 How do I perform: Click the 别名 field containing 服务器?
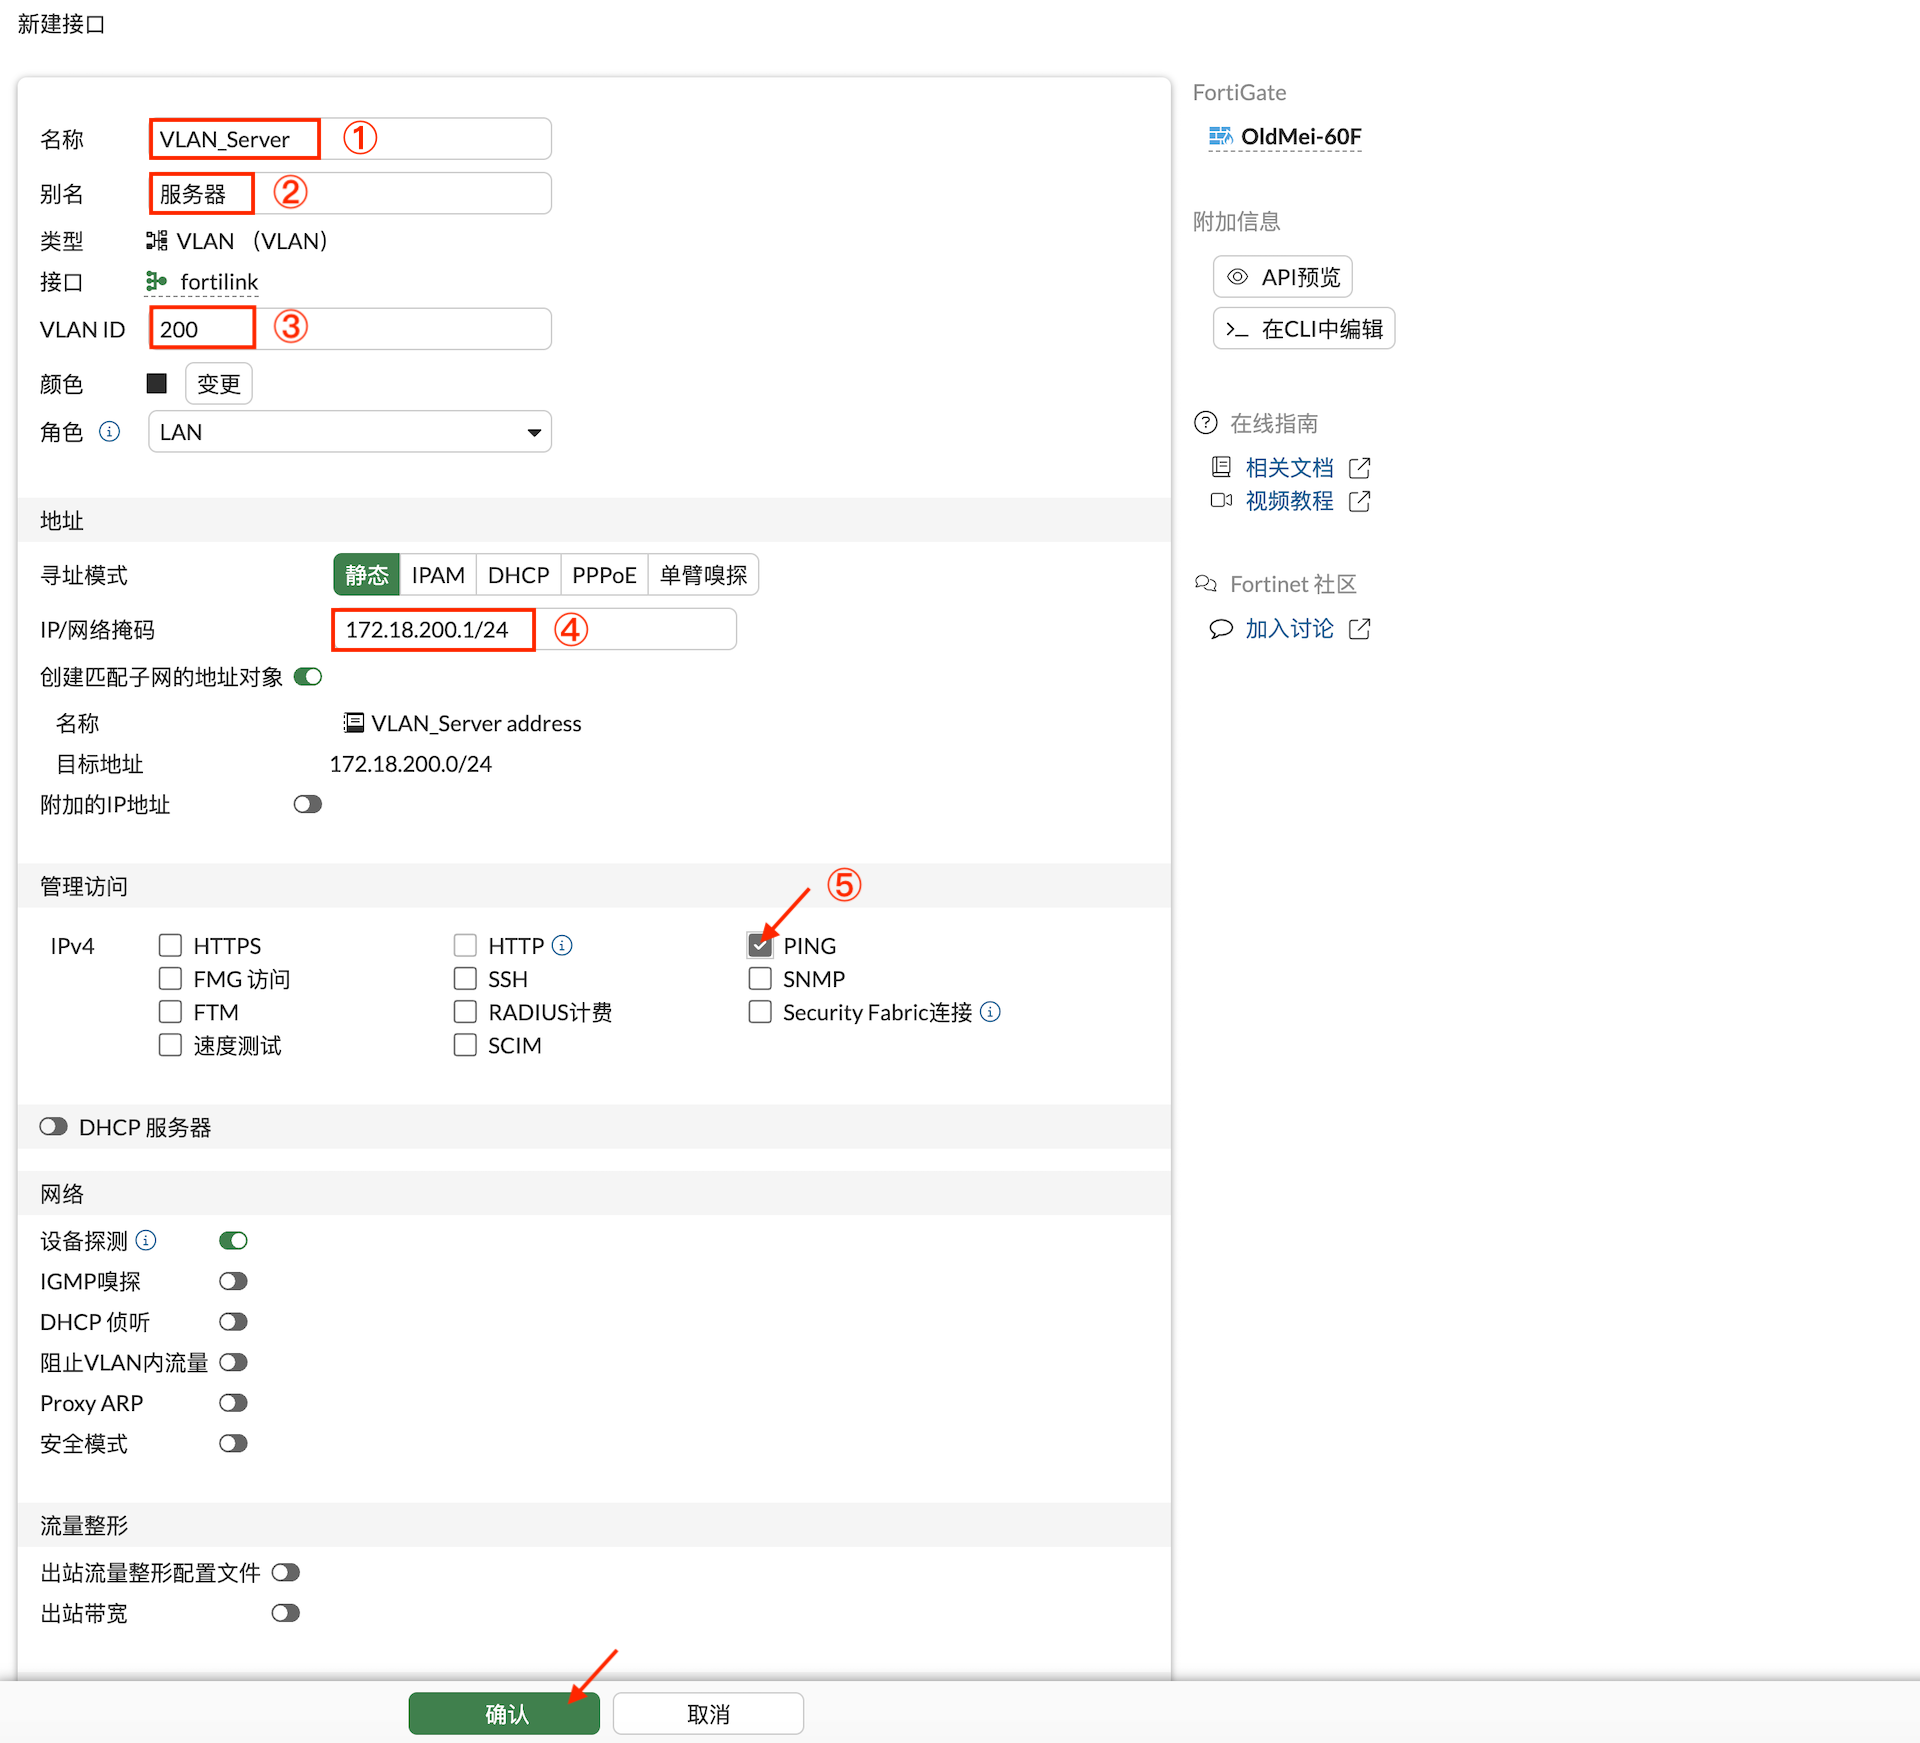click(x=350, y=192)
